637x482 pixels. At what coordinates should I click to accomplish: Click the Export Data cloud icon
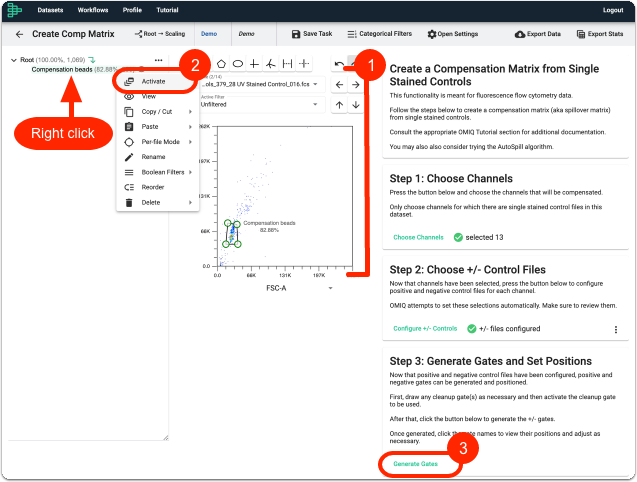pyautogui.click(x=520, y=35)
